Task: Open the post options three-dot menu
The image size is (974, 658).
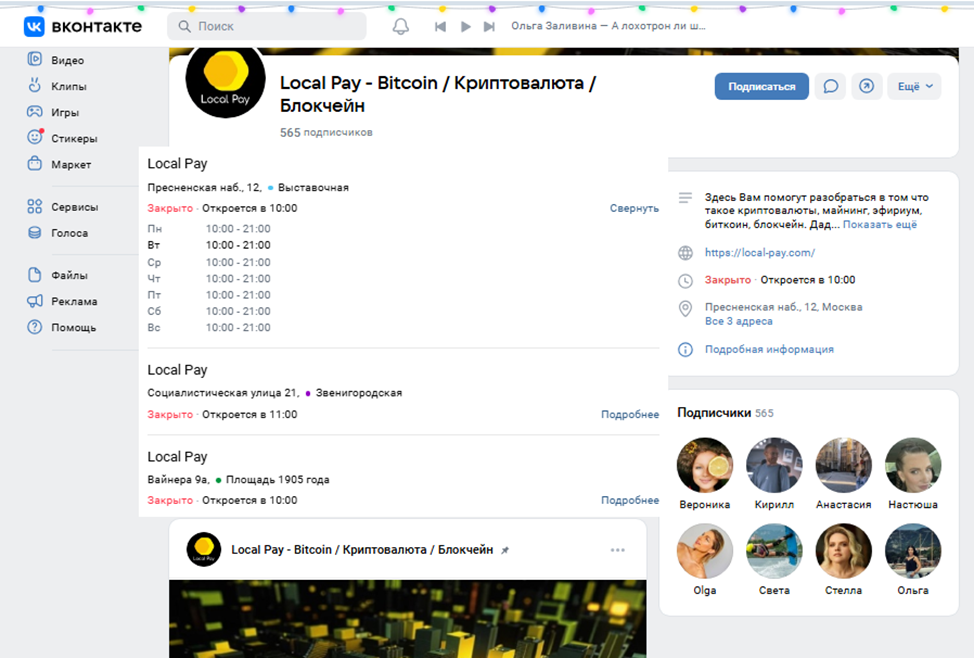Action: 617,550
